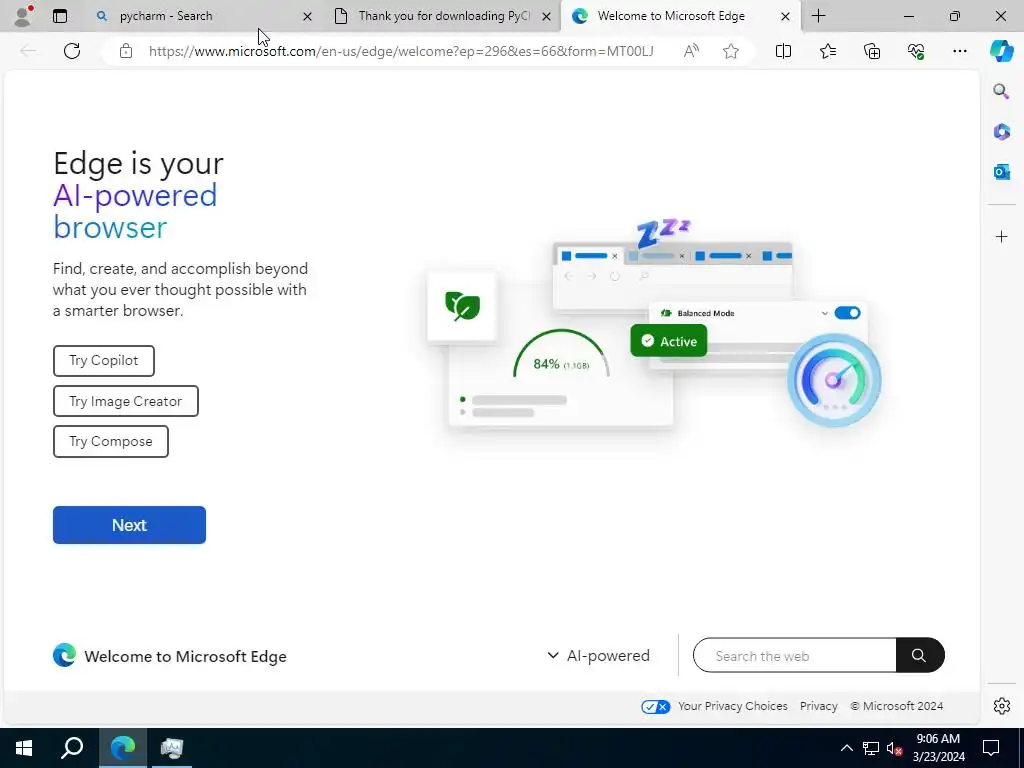Close the Thank you for downloading tab
Screen dimensions: 1024x768
tap(547, 16)
